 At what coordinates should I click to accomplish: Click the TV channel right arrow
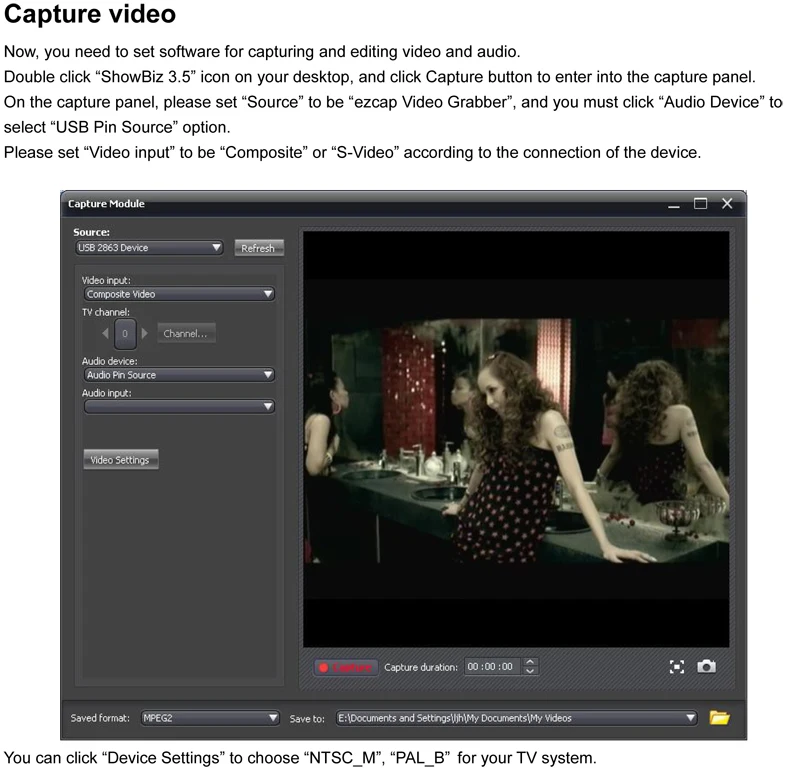pos(145,333)
